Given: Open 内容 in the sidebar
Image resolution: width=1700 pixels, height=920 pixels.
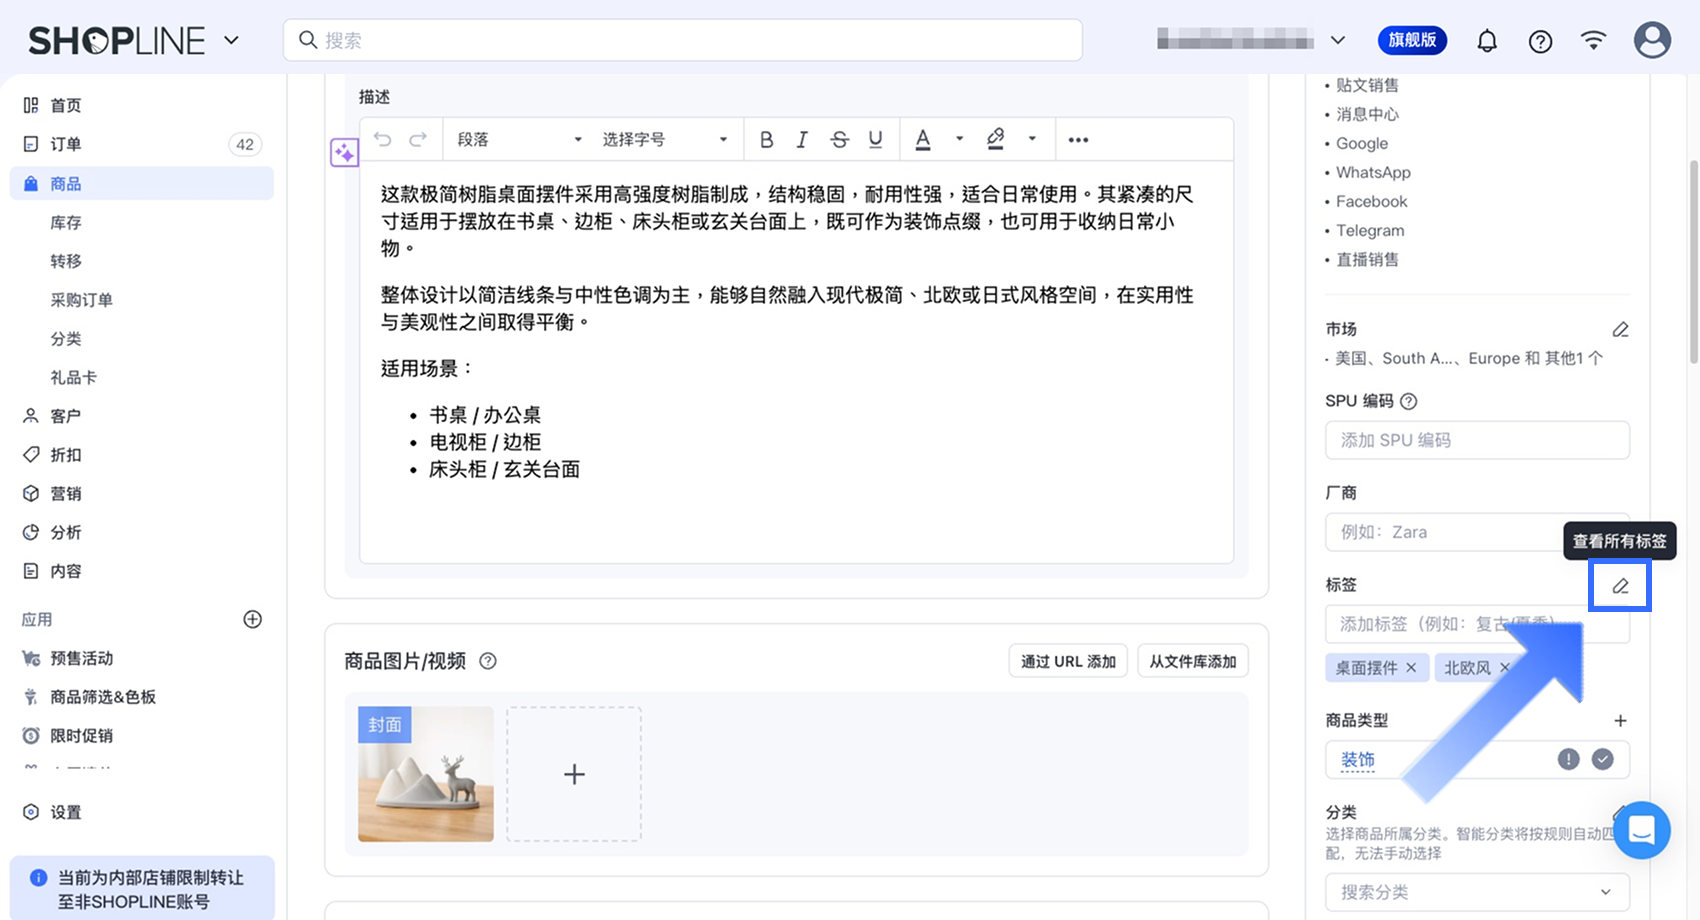Looking at the screenshot, I should coord(141,571).
